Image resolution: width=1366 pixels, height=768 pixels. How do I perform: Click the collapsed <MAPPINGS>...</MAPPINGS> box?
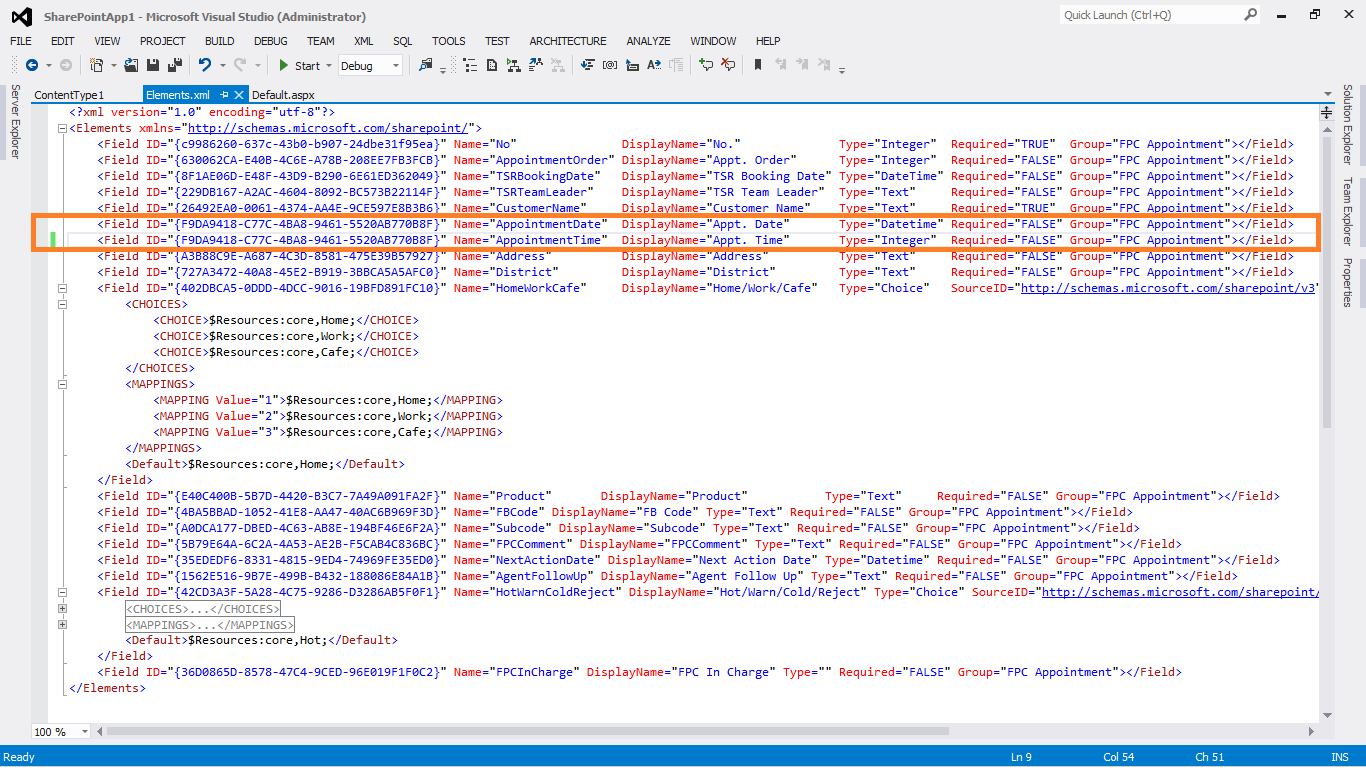pos(210,624)
